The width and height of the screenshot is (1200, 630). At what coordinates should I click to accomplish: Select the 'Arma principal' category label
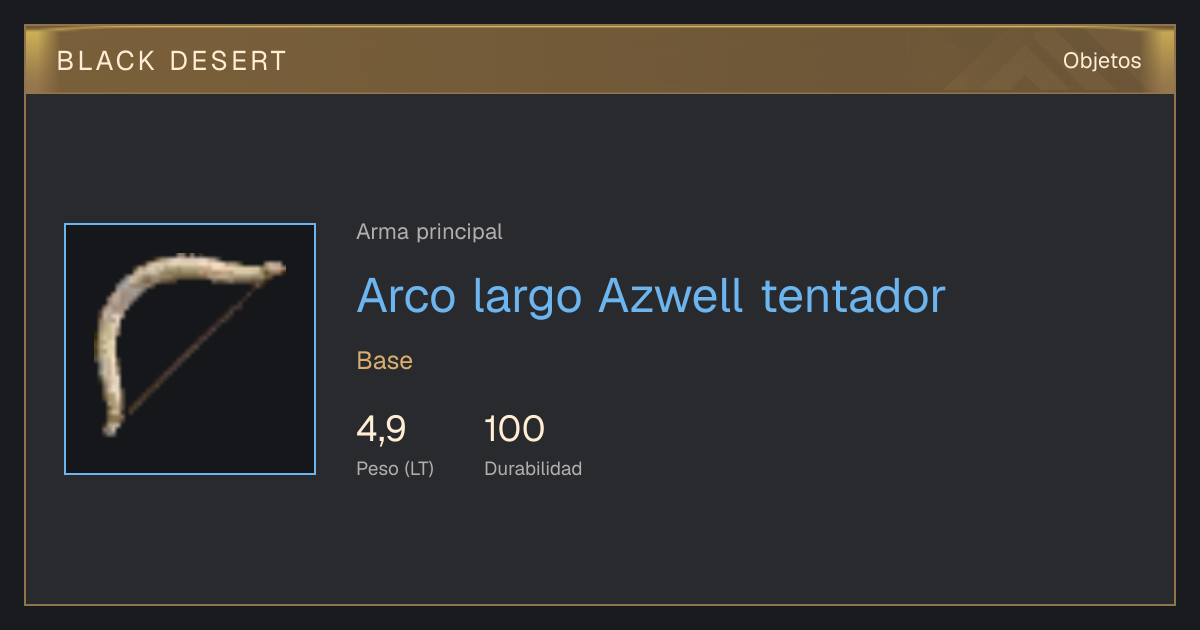click(x=429, y=232)
